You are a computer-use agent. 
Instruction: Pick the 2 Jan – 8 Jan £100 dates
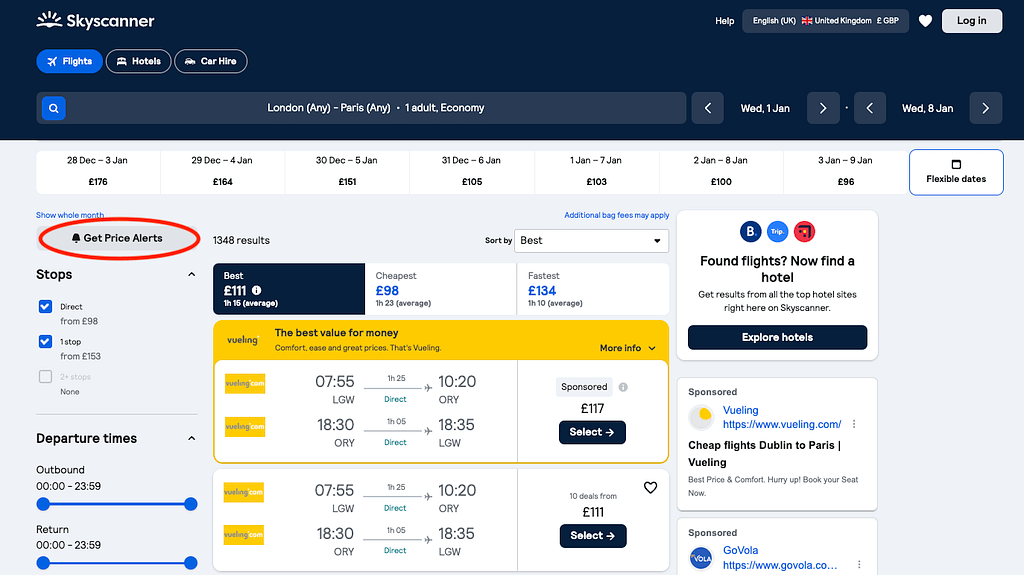pos(721,172)
